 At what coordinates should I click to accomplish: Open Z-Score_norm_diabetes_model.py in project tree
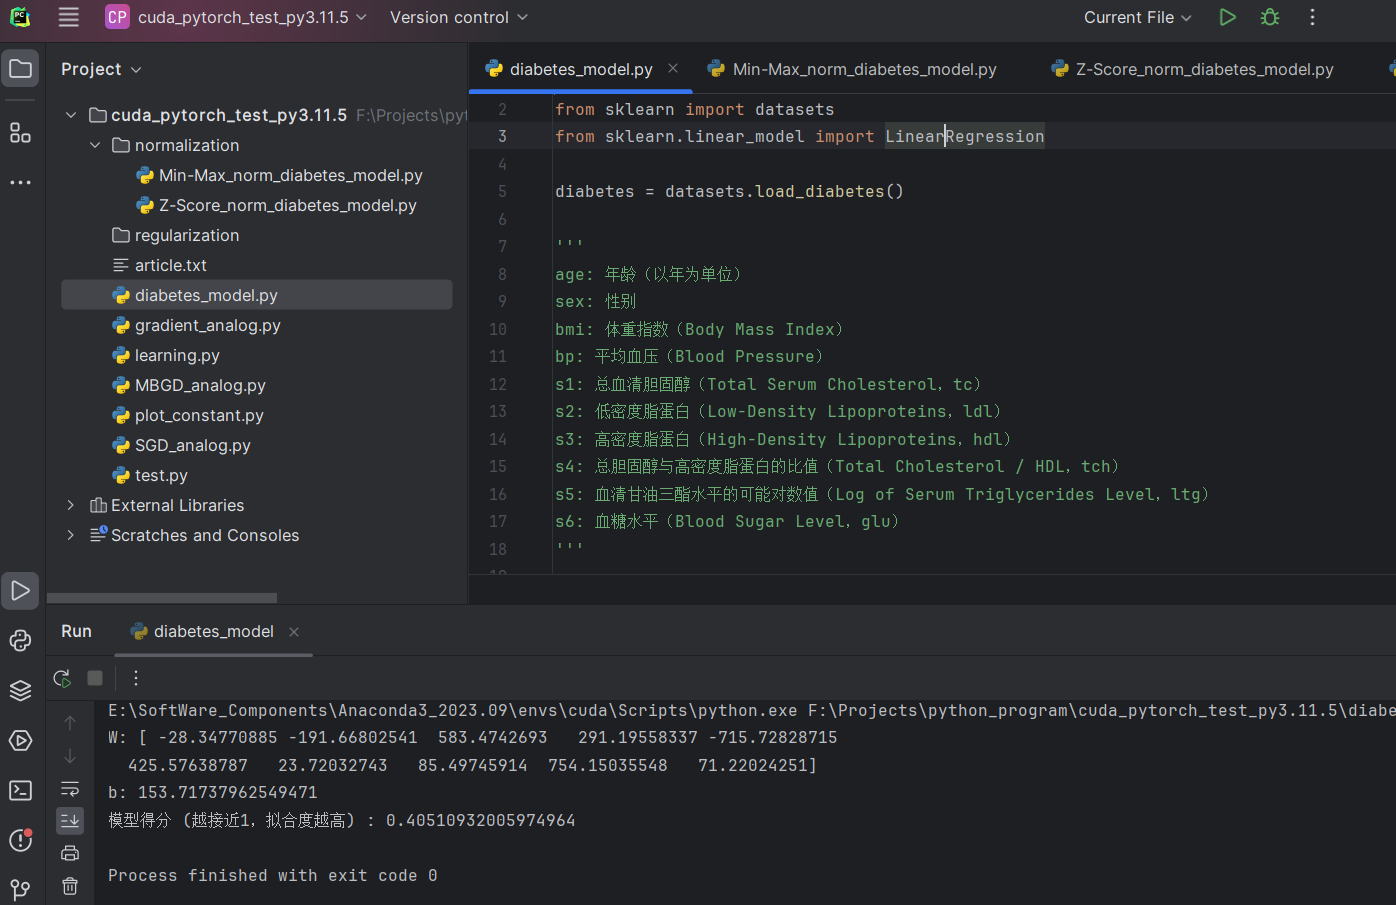point(276,205)
